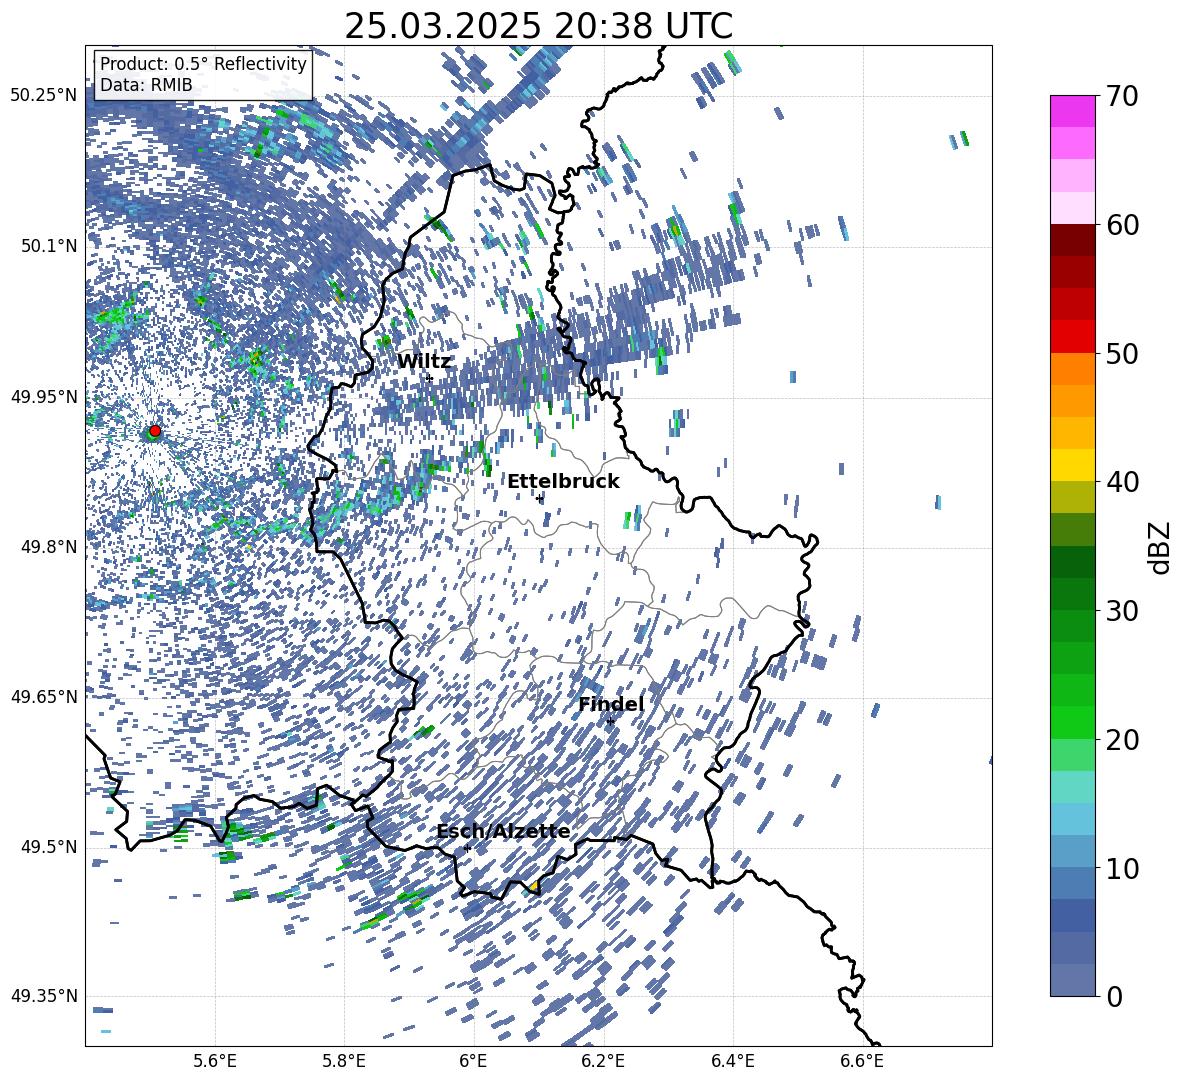1184x1081 pixels.
Task: Click the Product: 0.5° Reflectivity text
Action: 203,64
